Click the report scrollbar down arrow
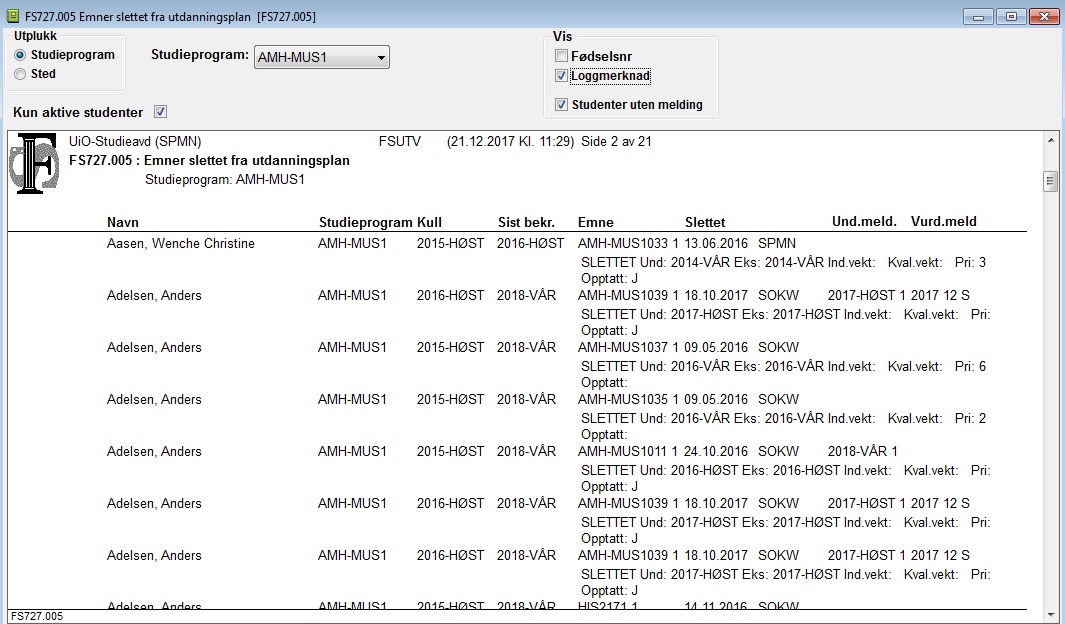This screenshot has width=1065, height=624. (1051, 616)
